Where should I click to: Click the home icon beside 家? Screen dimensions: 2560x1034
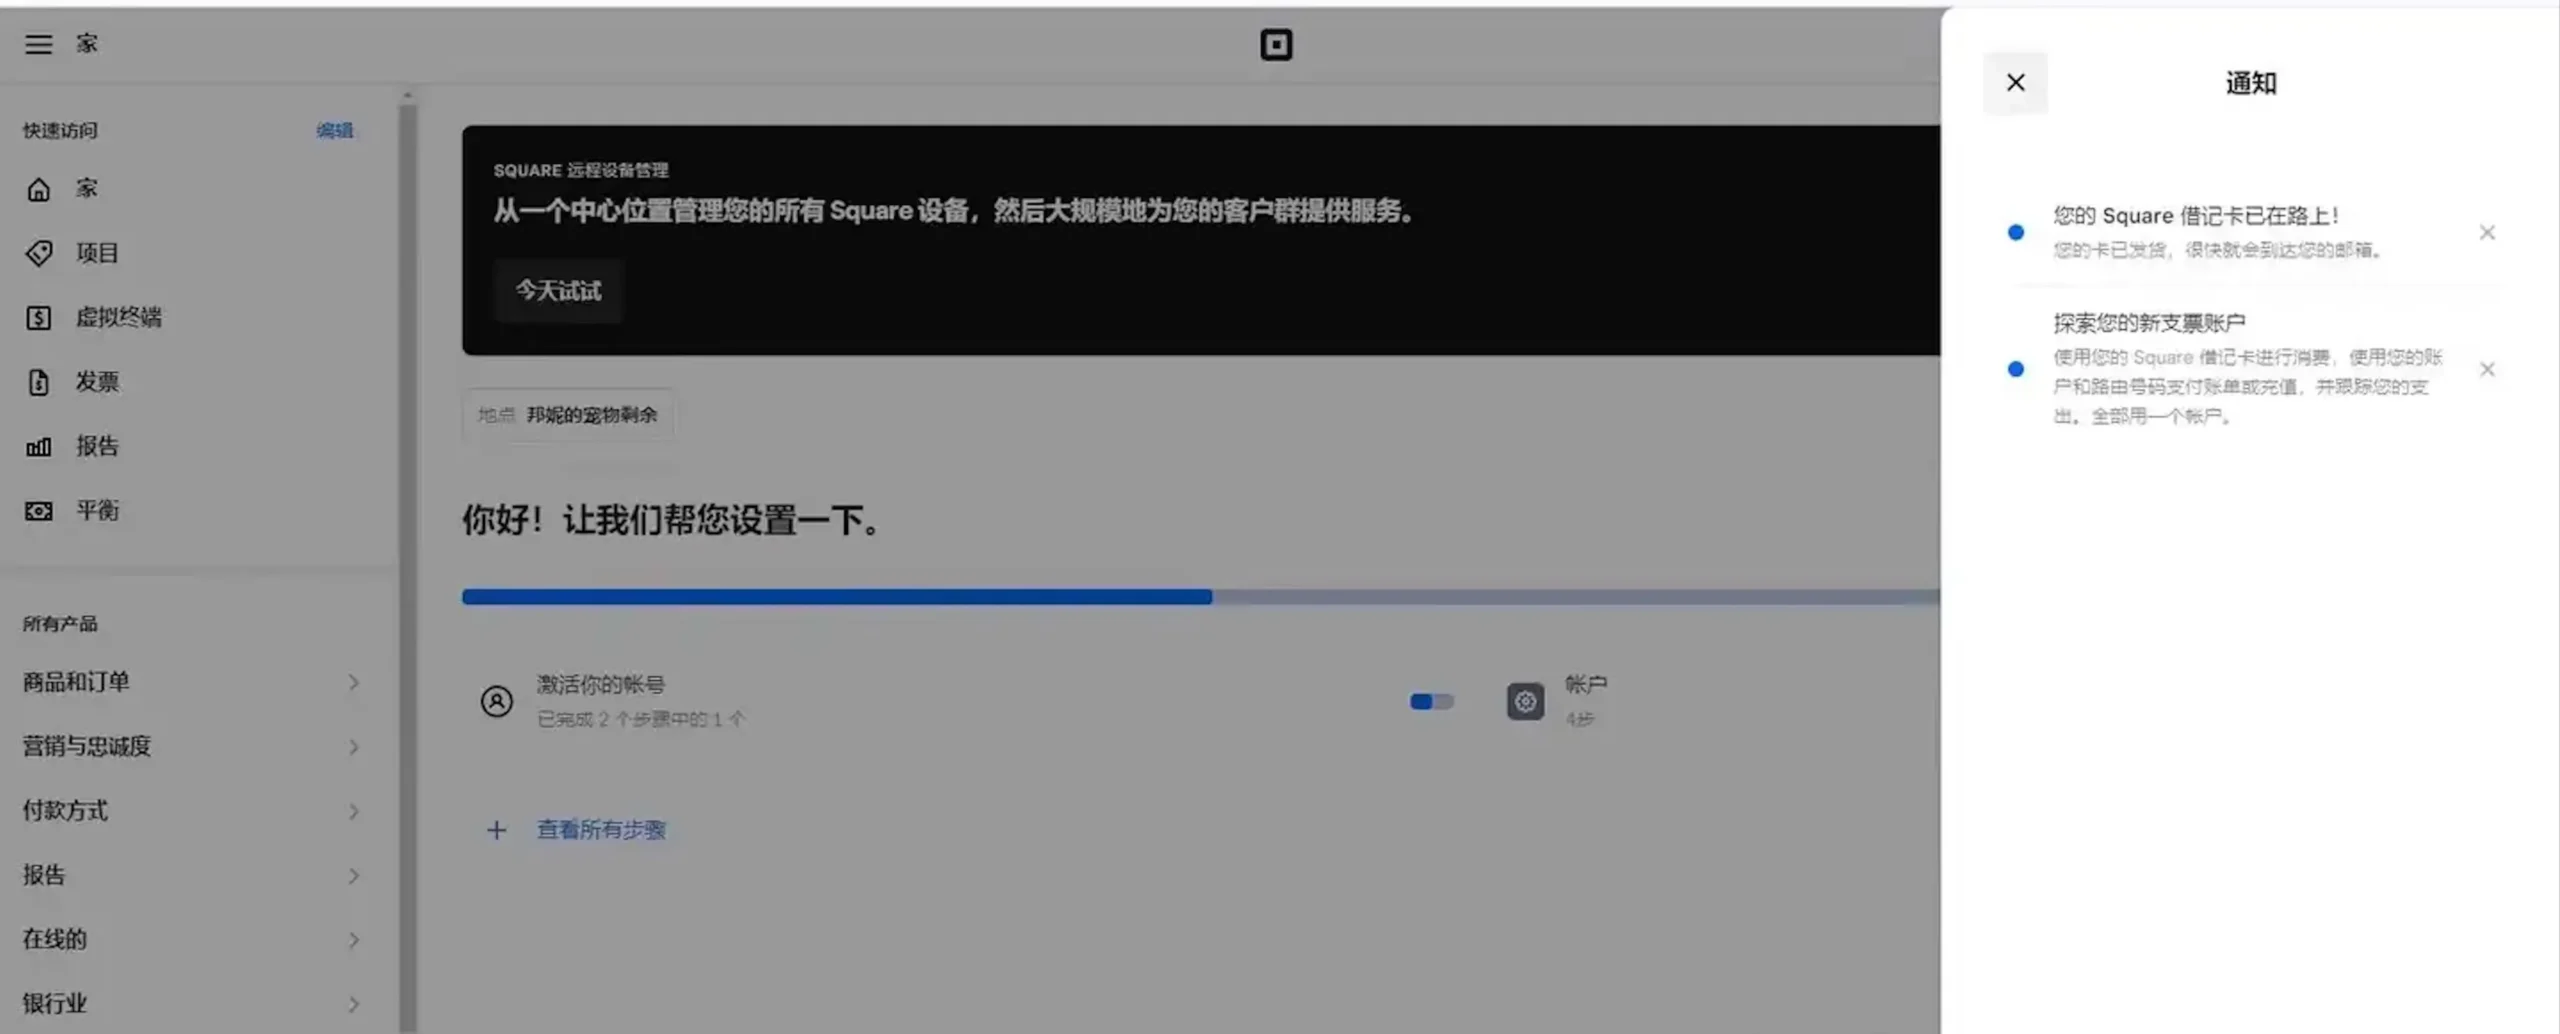click(x=38, y=189)
